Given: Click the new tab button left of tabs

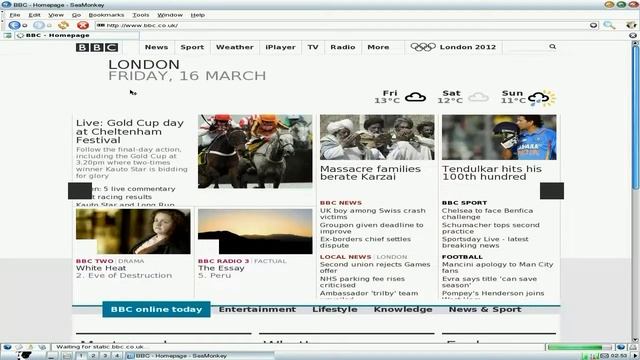Looking at the screenshot, I should tap(7, 36).
